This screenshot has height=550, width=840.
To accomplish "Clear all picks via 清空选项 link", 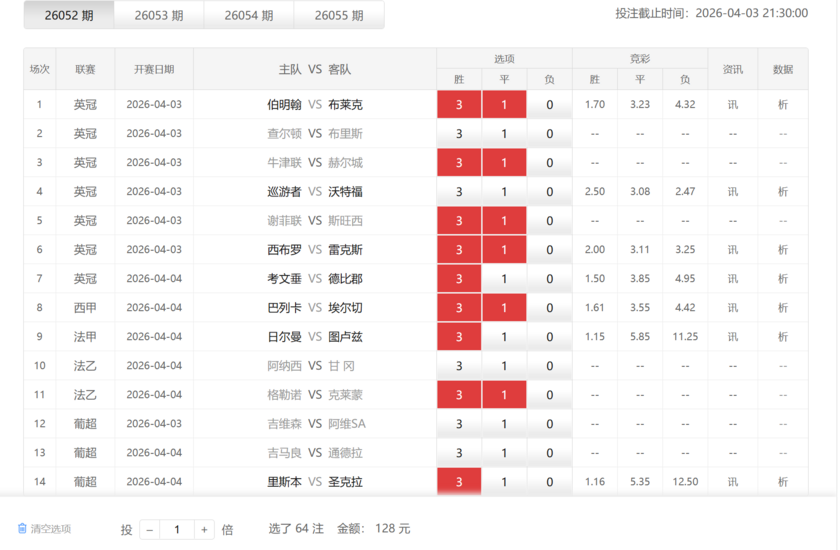I will pyautogui.click(x=51, y=529).
